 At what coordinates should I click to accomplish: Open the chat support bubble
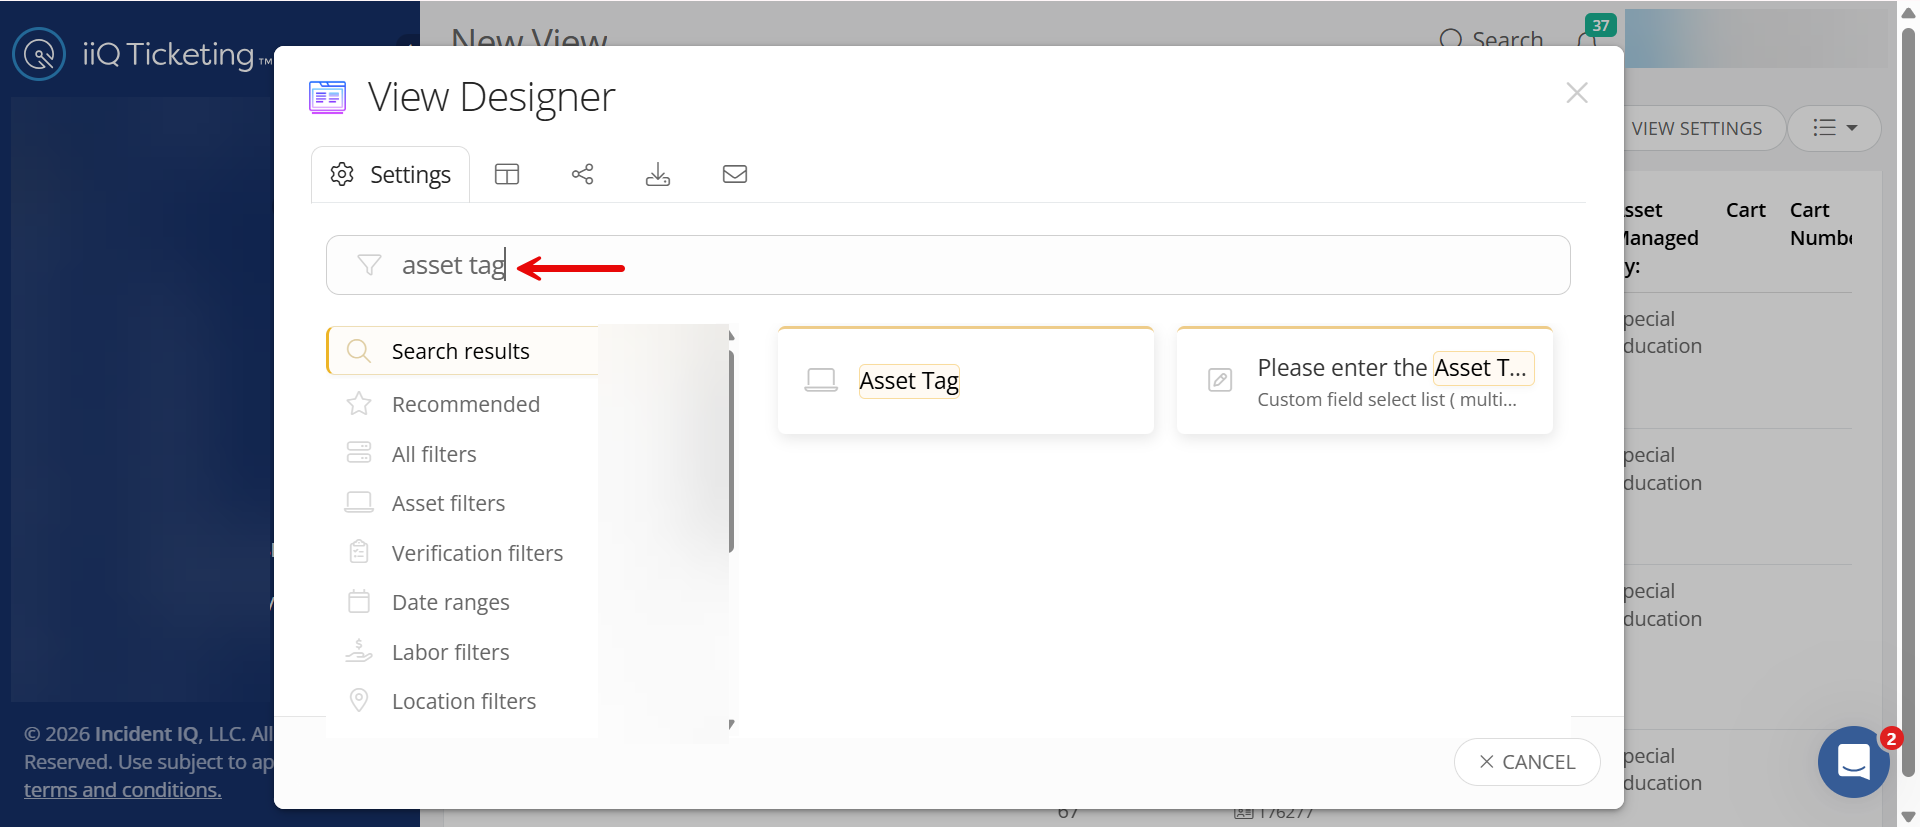1854,762
